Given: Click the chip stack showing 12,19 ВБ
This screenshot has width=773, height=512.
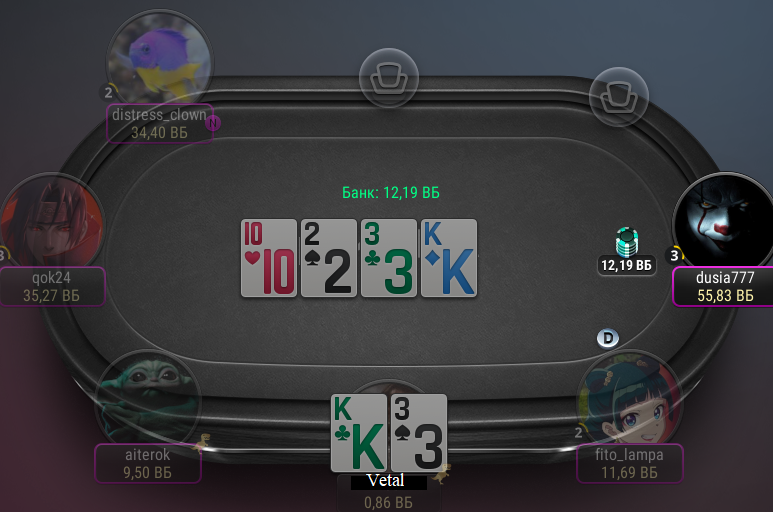Looking at the screenshot, I should click(x=627, y=242).
